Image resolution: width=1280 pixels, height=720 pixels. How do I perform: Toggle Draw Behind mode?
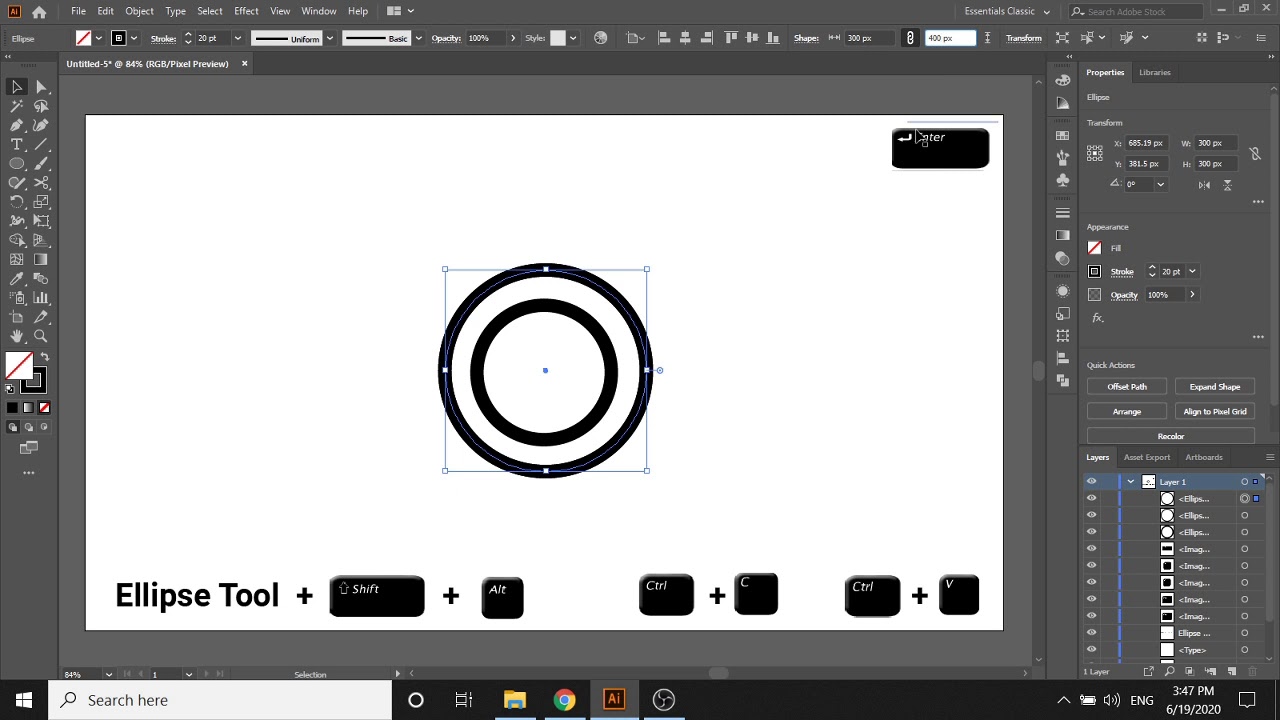[28, 427]
